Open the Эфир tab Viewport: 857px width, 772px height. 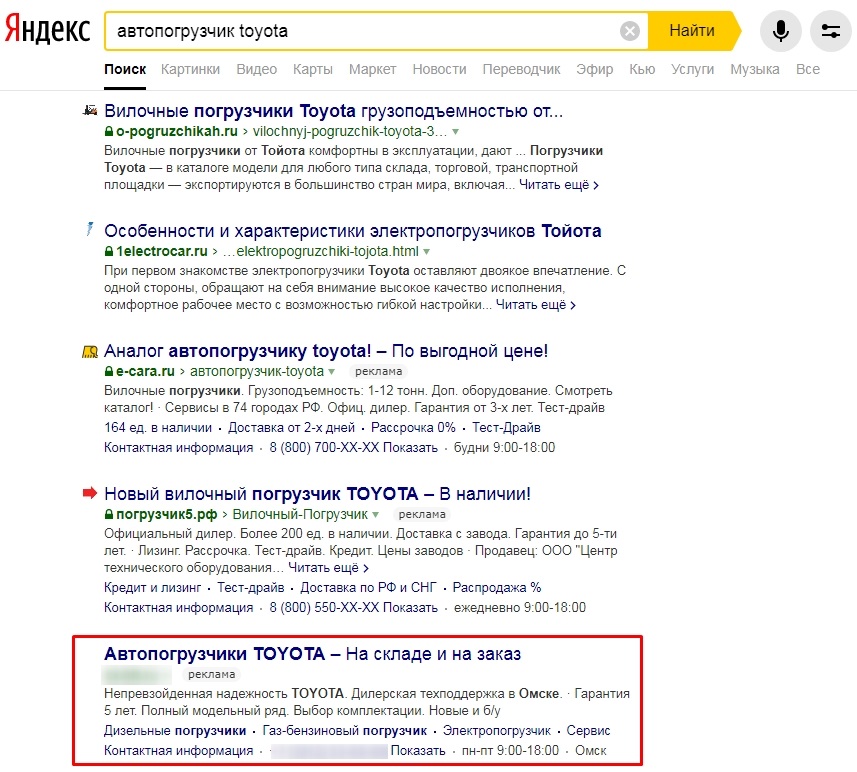coord(595,69)
